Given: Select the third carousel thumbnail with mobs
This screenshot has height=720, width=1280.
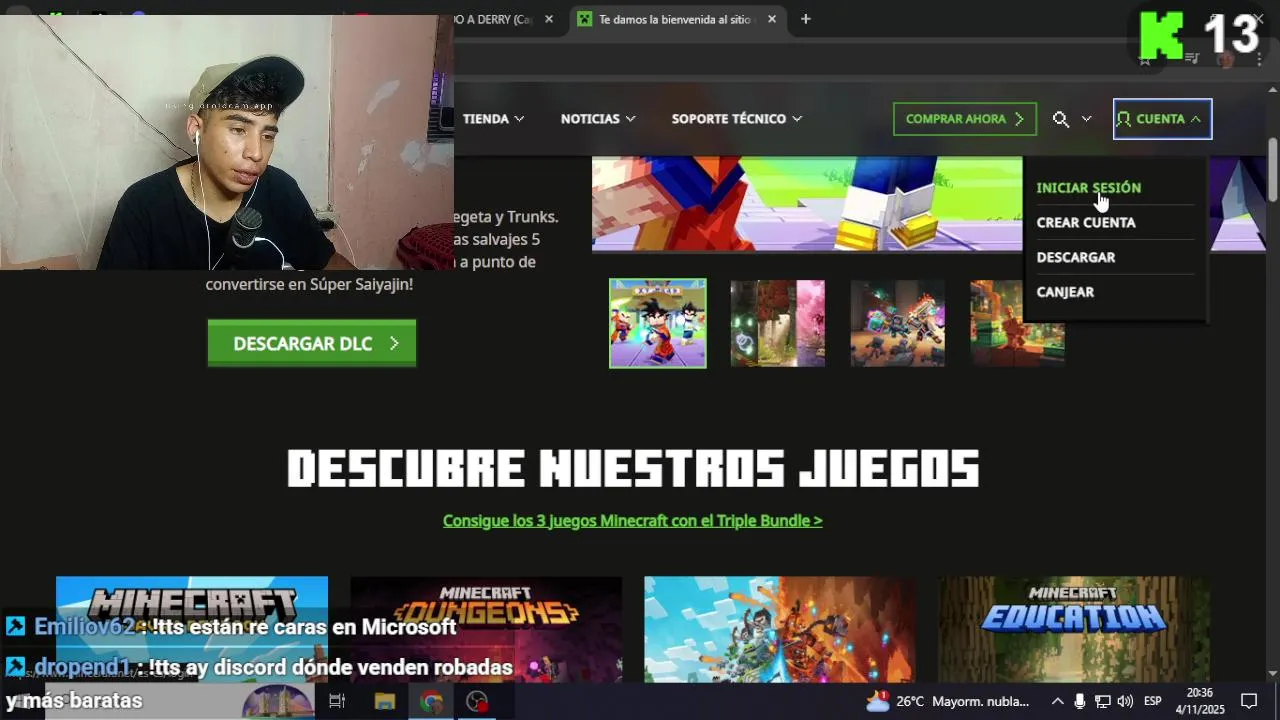Looking at the screenshot, I should (898, 323).
